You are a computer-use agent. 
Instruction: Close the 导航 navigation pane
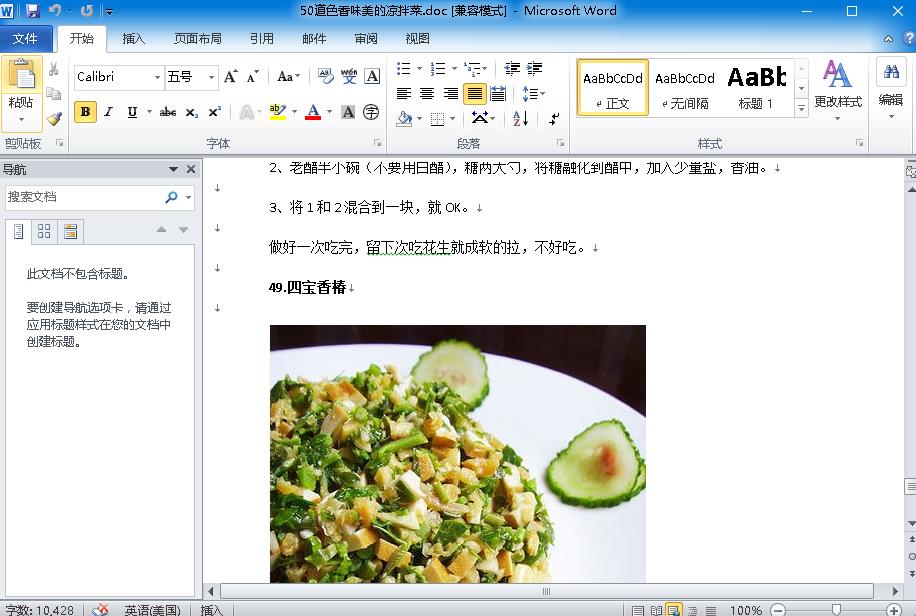point(190,169)
